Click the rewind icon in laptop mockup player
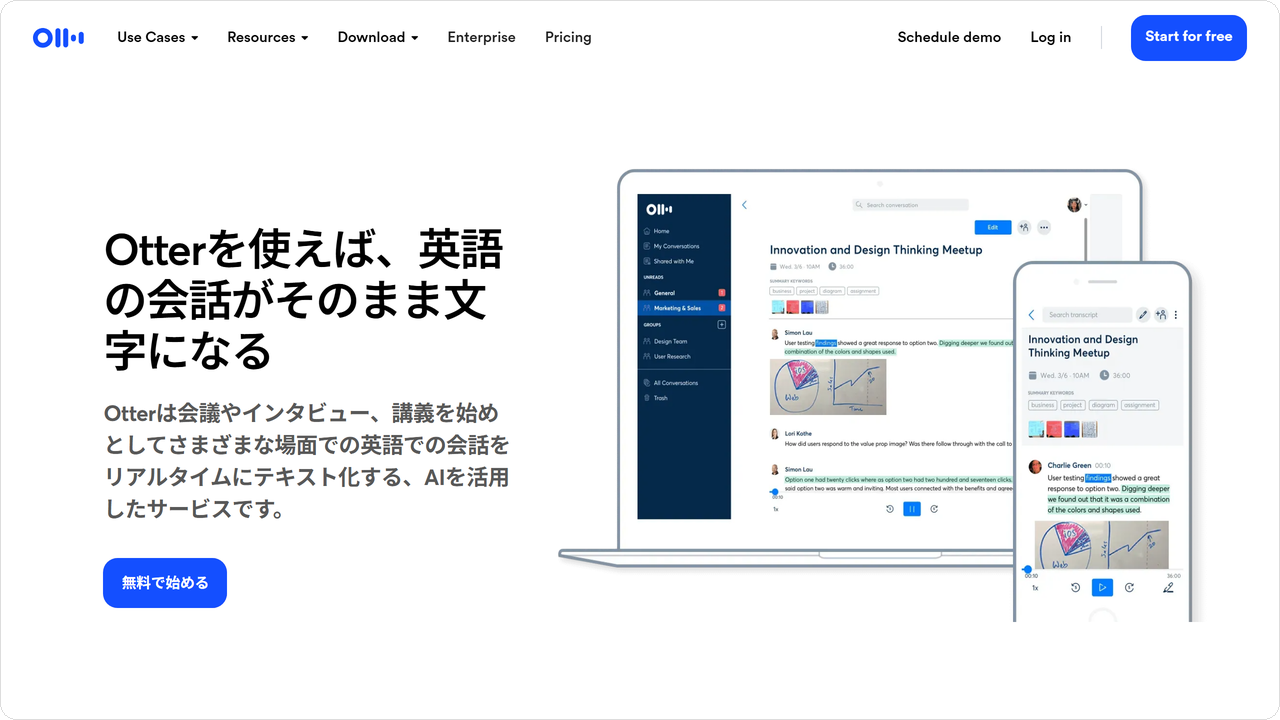The height and width of the screenshot is (720, 1280). pyautogui.click(x=890, y=509)
